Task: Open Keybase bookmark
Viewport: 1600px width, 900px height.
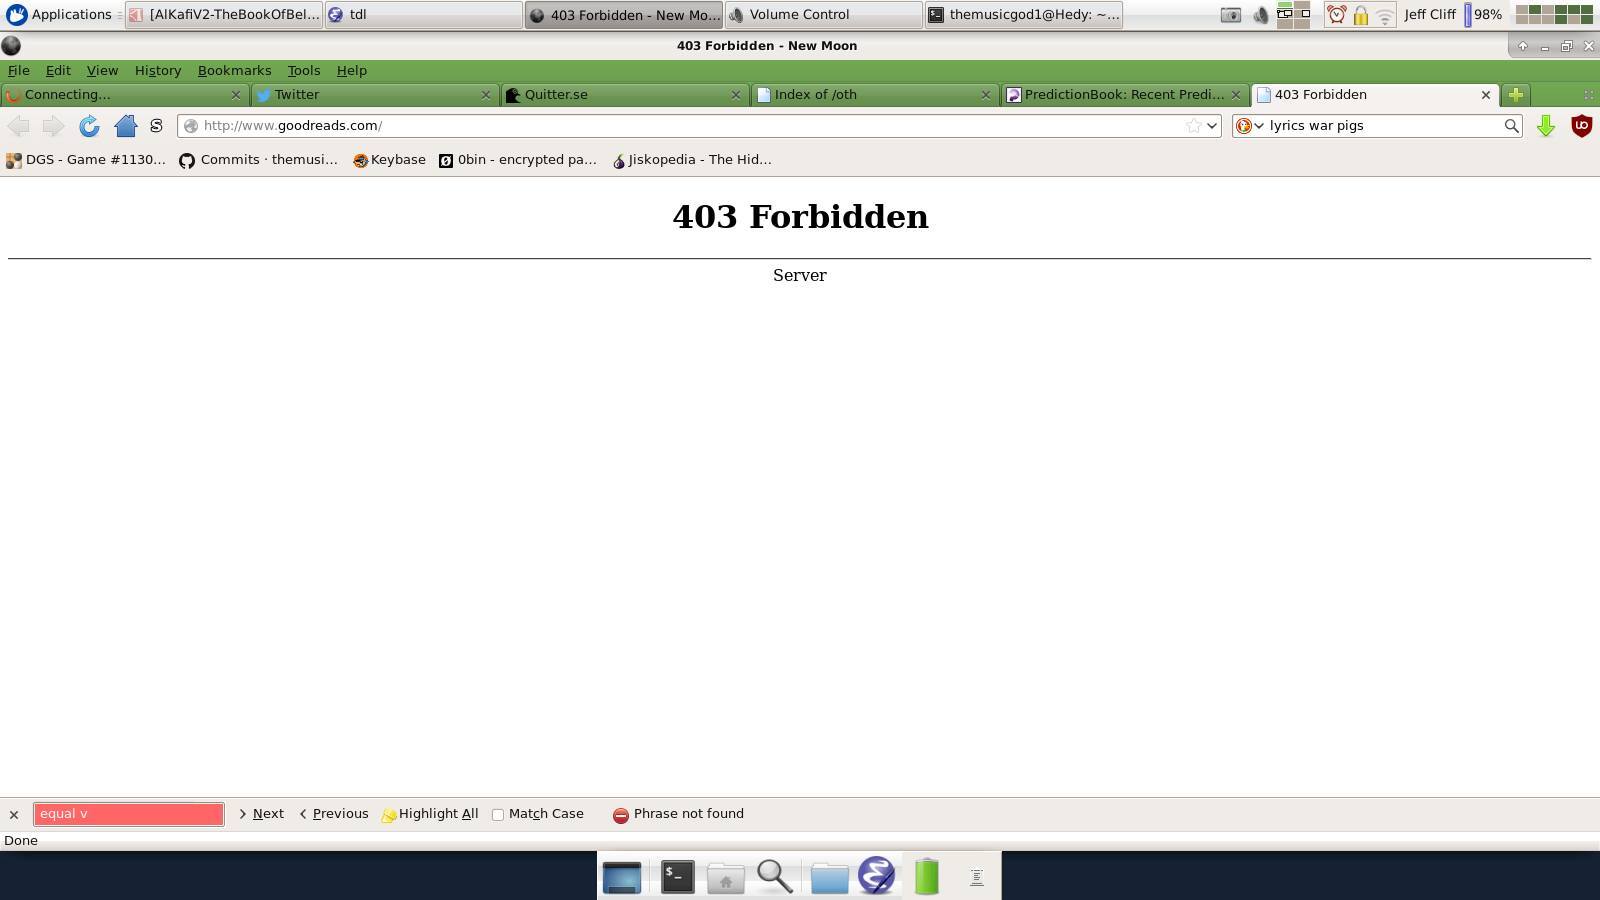Action: 389,160
